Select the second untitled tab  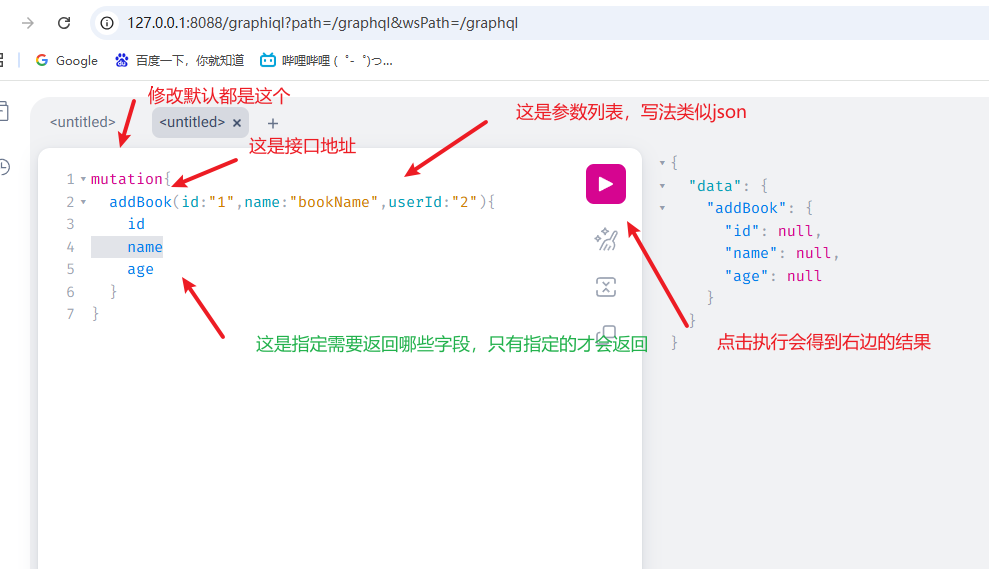tap(192, 122)
